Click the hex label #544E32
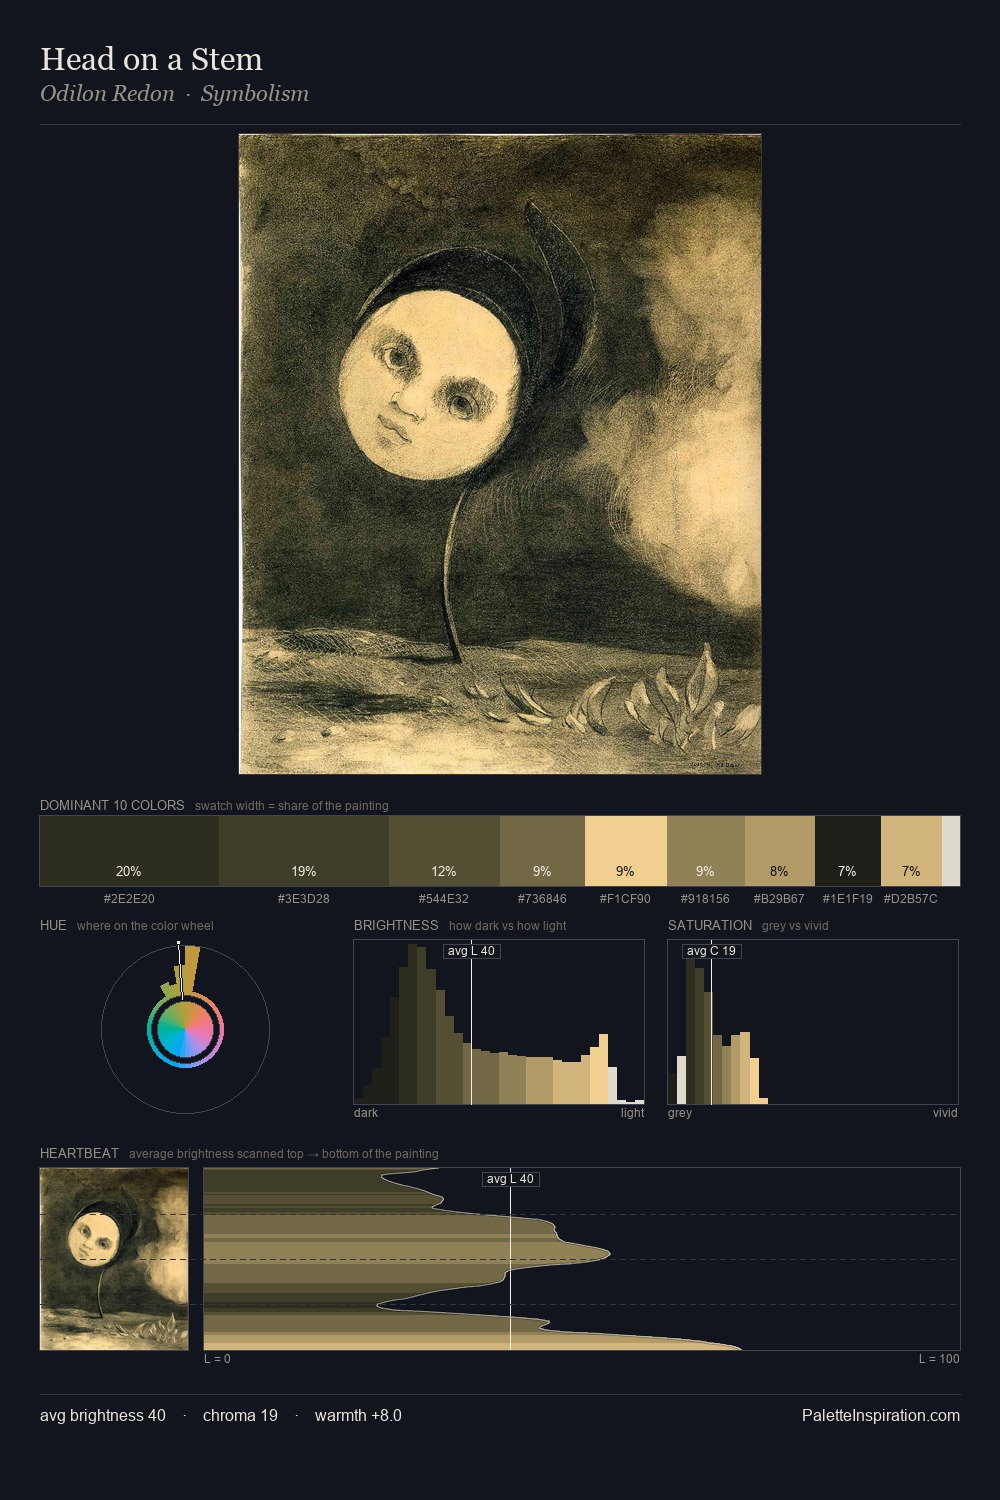The width and height of the screenshot is (1000, 1500). tap(444, 899)
